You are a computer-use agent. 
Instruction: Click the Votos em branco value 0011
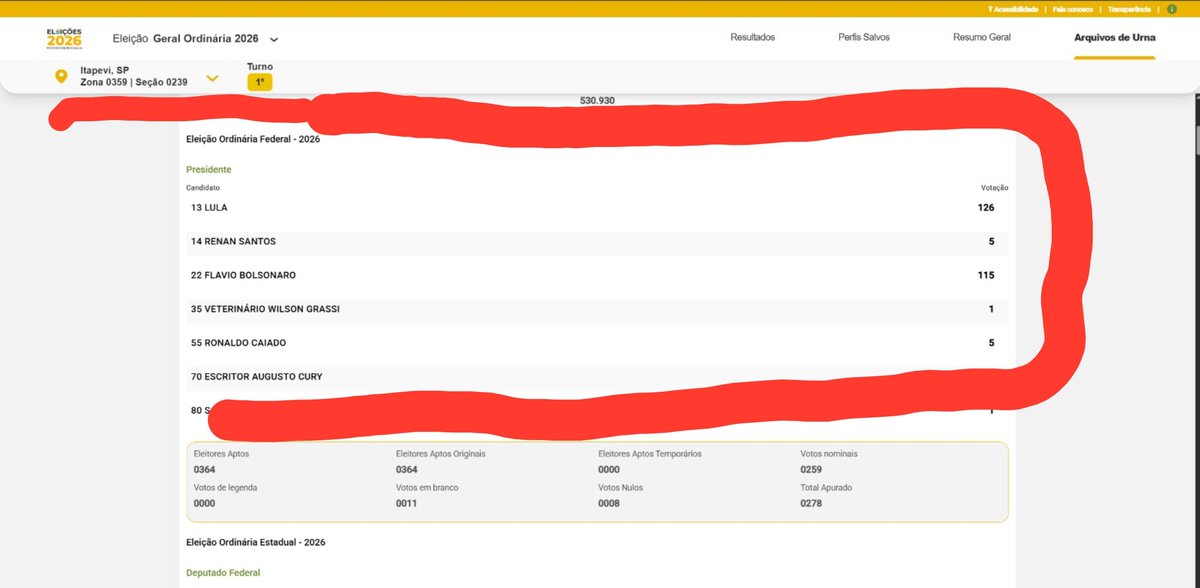click(x=406, y=504)
